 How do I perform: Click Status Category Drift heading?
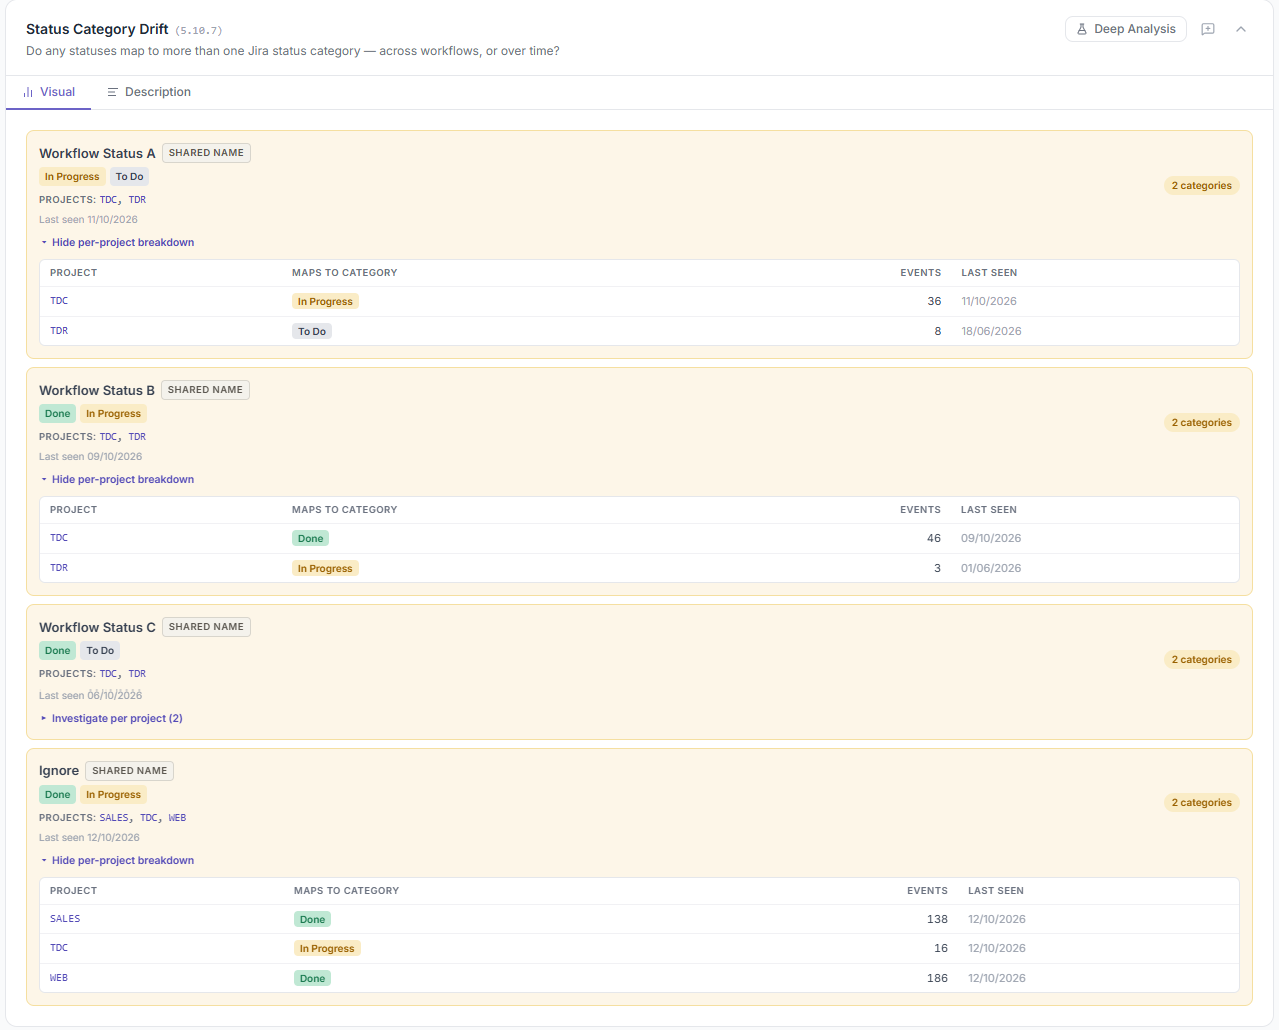coord(97,29)
